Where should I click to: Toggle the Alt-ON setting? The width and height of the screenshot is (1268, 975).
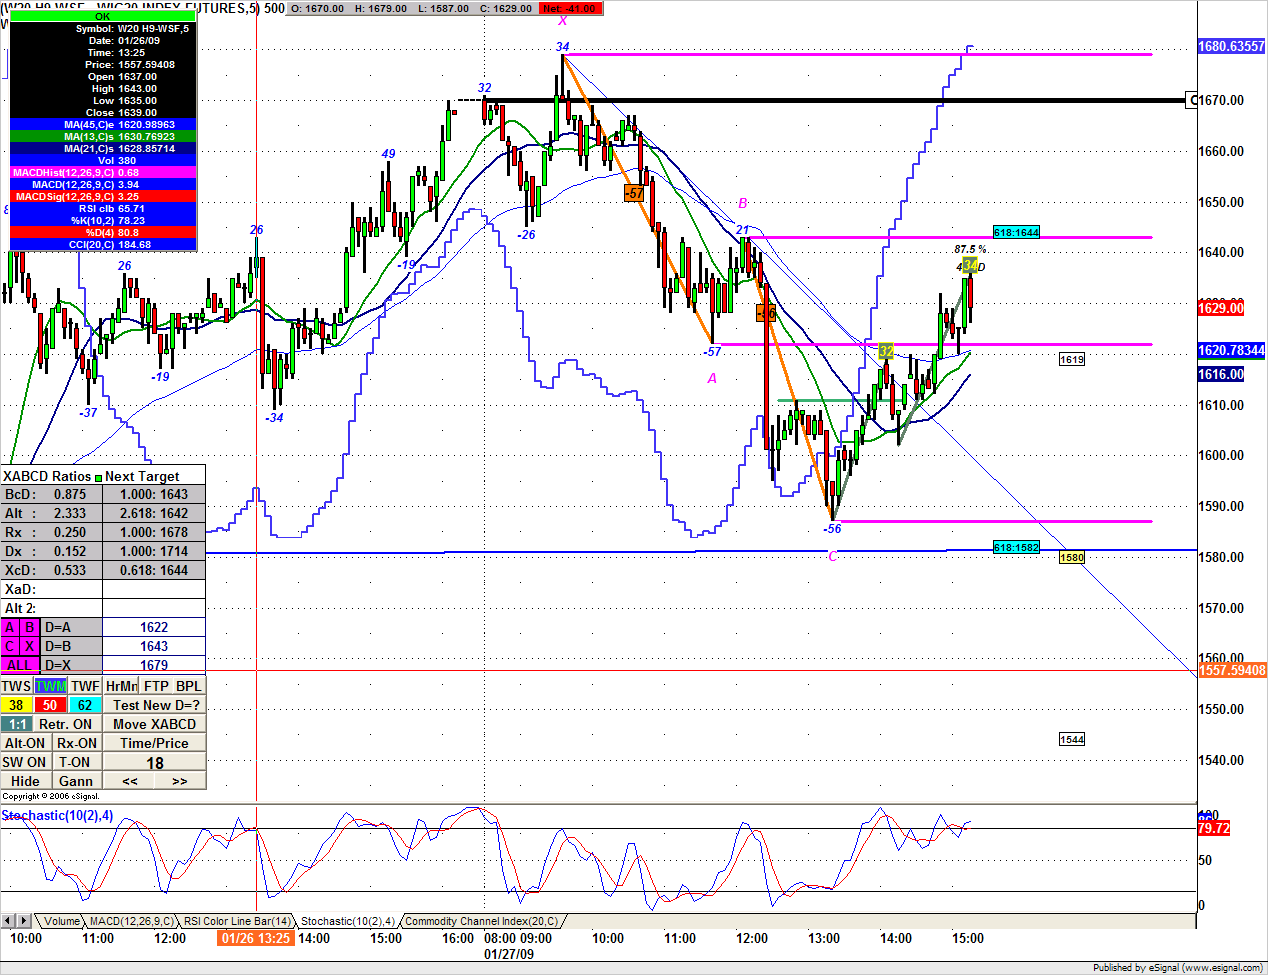click(25, 743)
